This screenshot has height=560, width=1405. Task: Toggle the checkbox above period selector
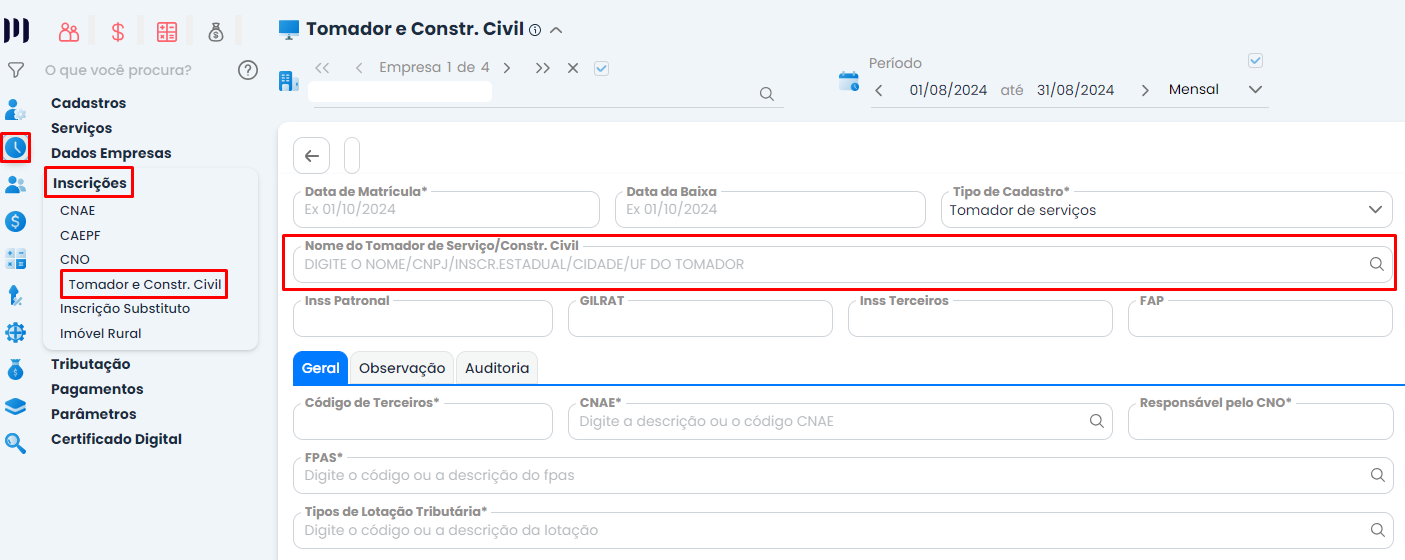coord(1256,61)
